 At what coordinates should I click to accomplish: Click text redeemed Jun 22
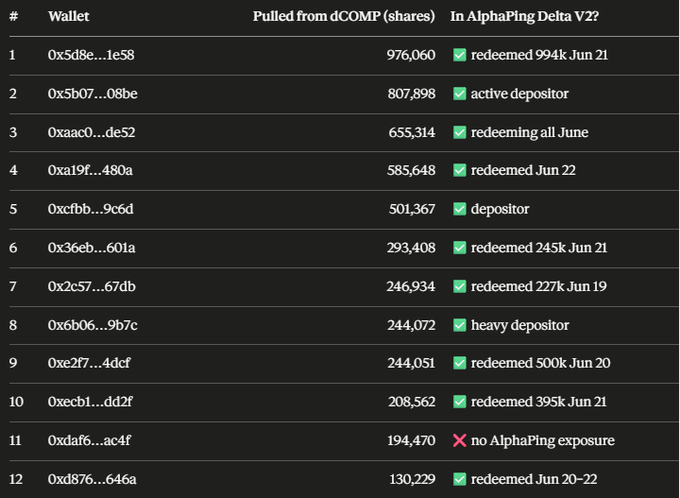[523, 170]
